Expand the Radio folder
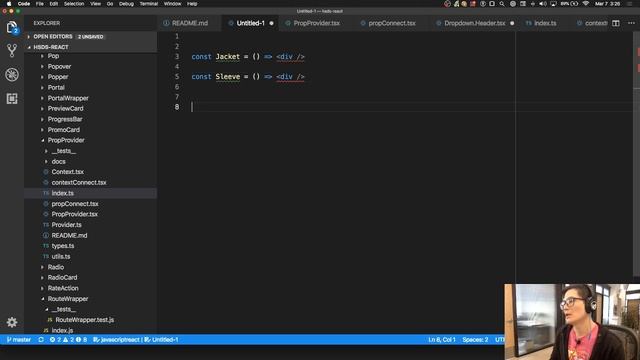This screenshot has width=640, height=360. (x=56, y=267)
